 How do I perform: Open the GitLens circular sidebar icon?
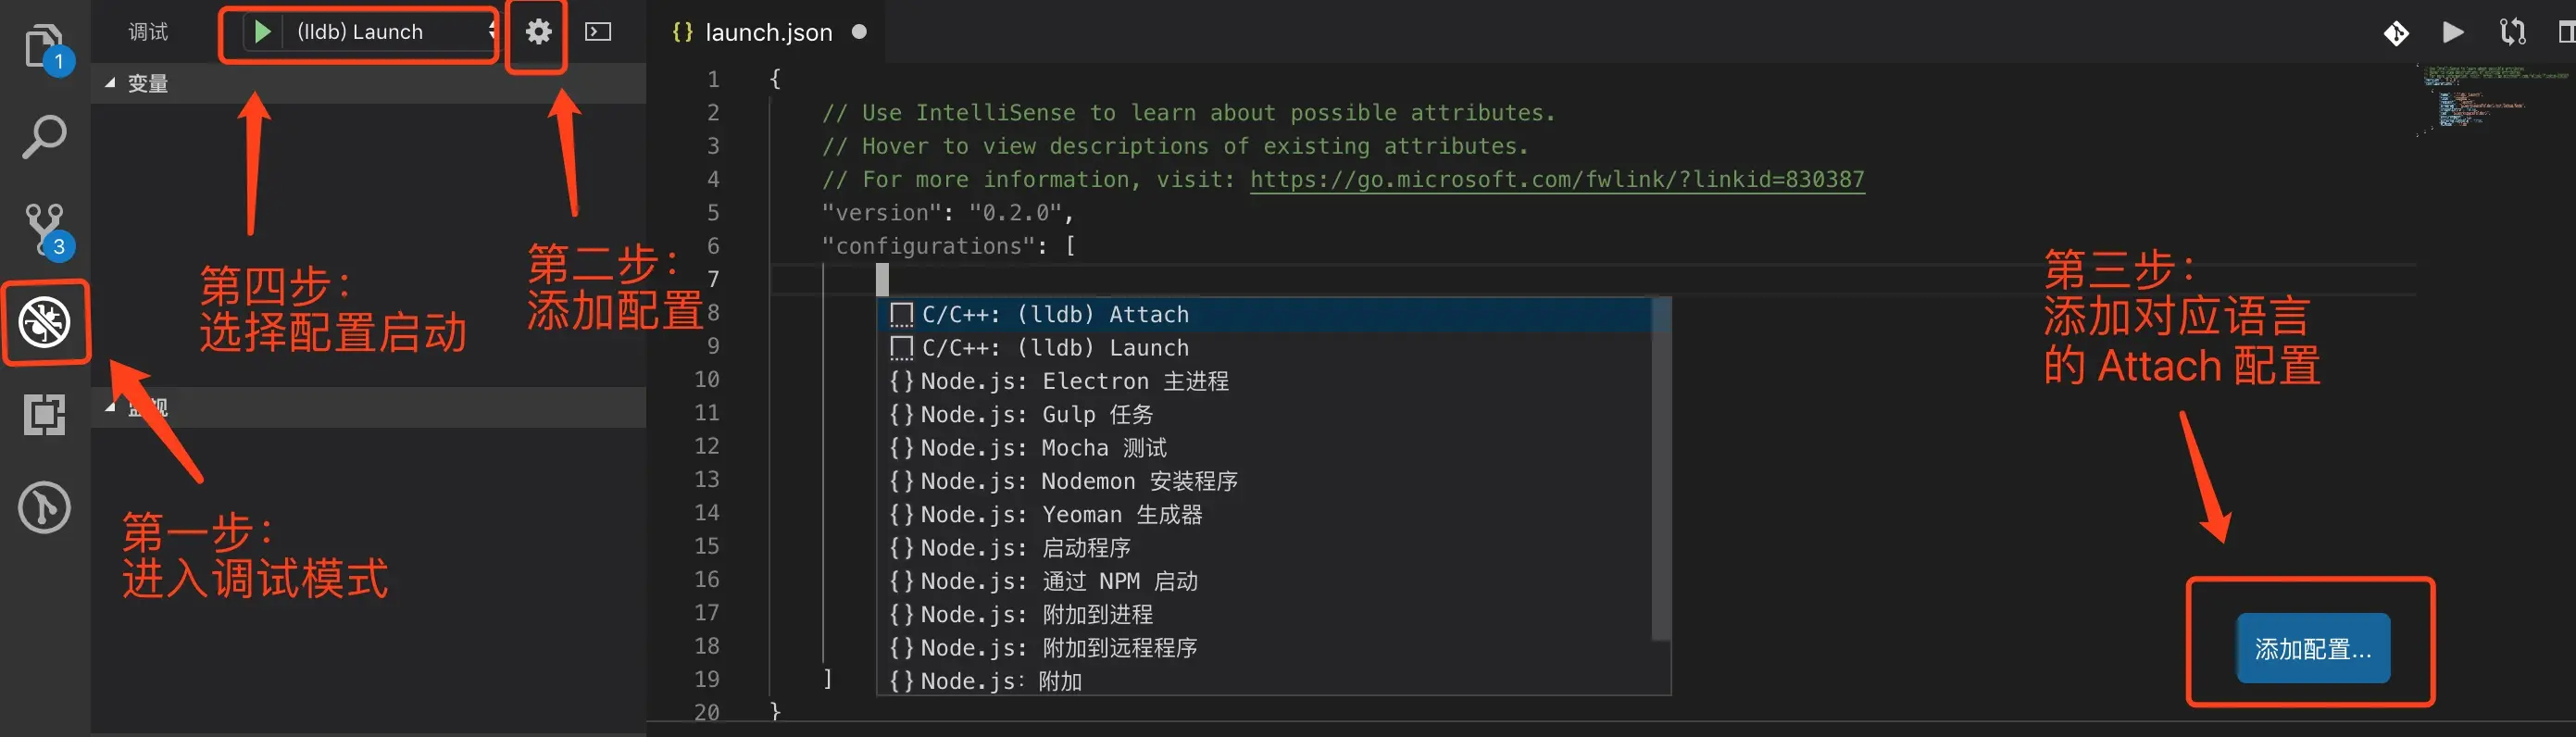pos(45,507)
